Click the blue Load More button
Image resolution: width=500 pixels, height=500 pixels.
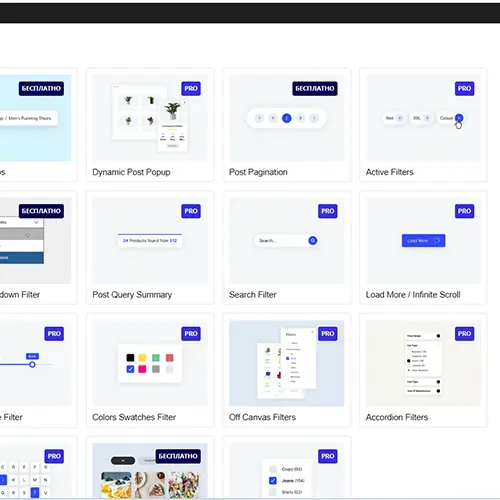(423, 240)
